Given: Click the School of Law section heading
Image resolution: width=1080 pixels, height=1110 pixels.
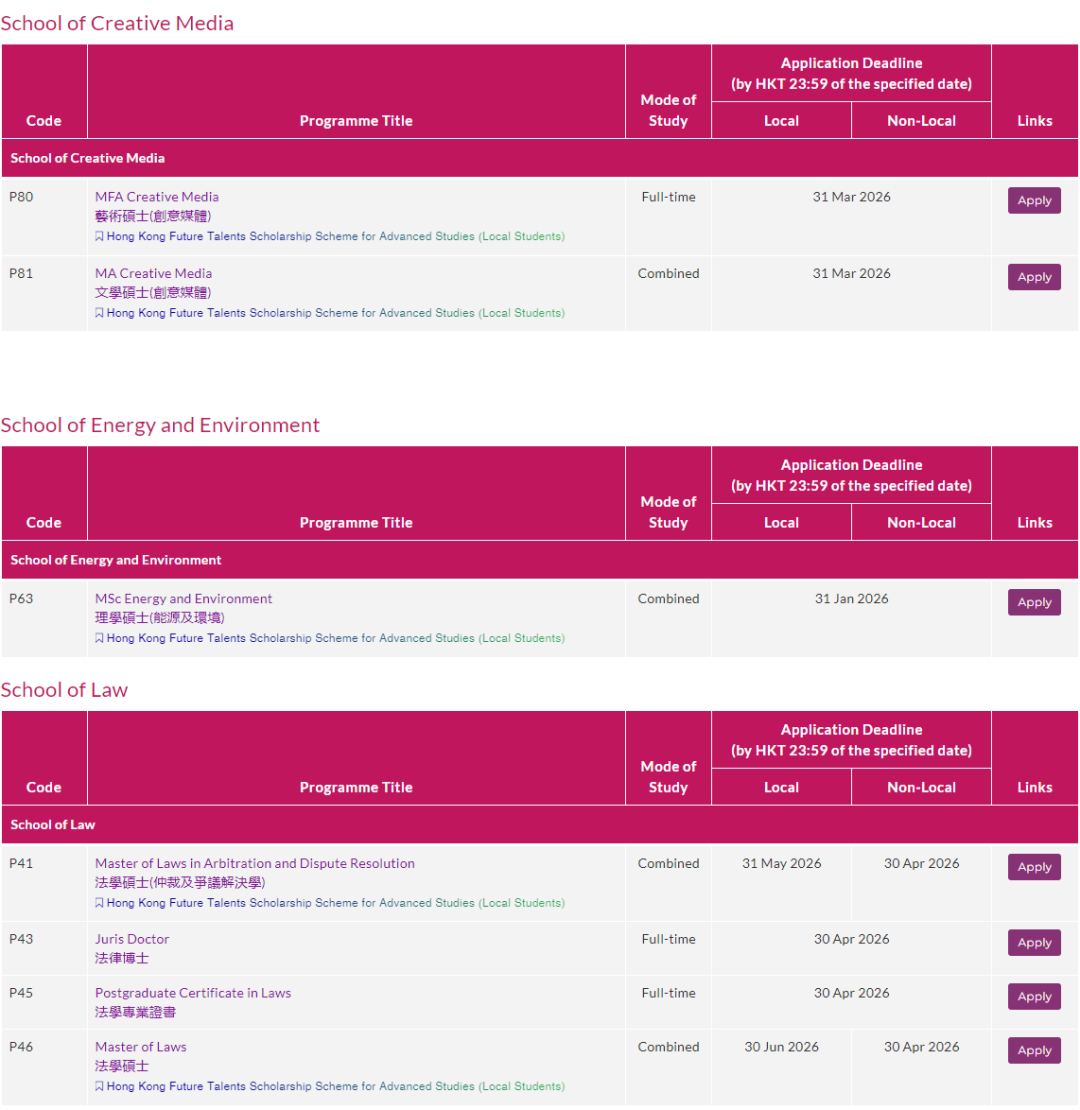Looking at the screenshot, I should click(64, 690).
